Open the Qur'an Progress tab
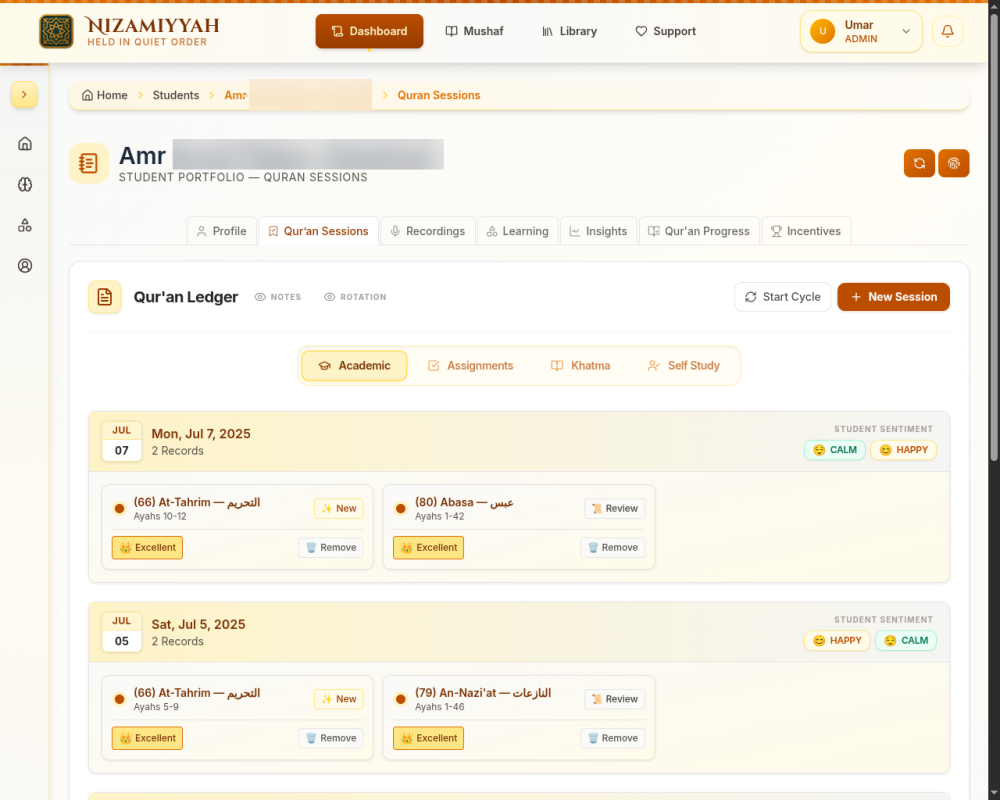 click(x=699, y=231)
